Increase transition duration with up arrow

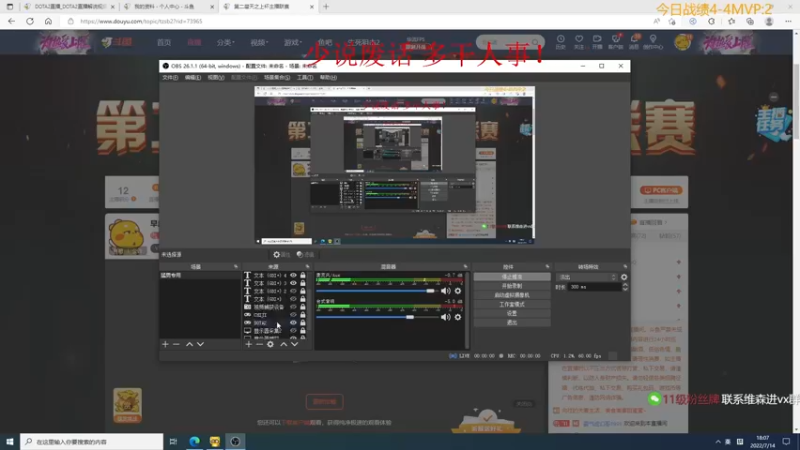tap(625, 285)
